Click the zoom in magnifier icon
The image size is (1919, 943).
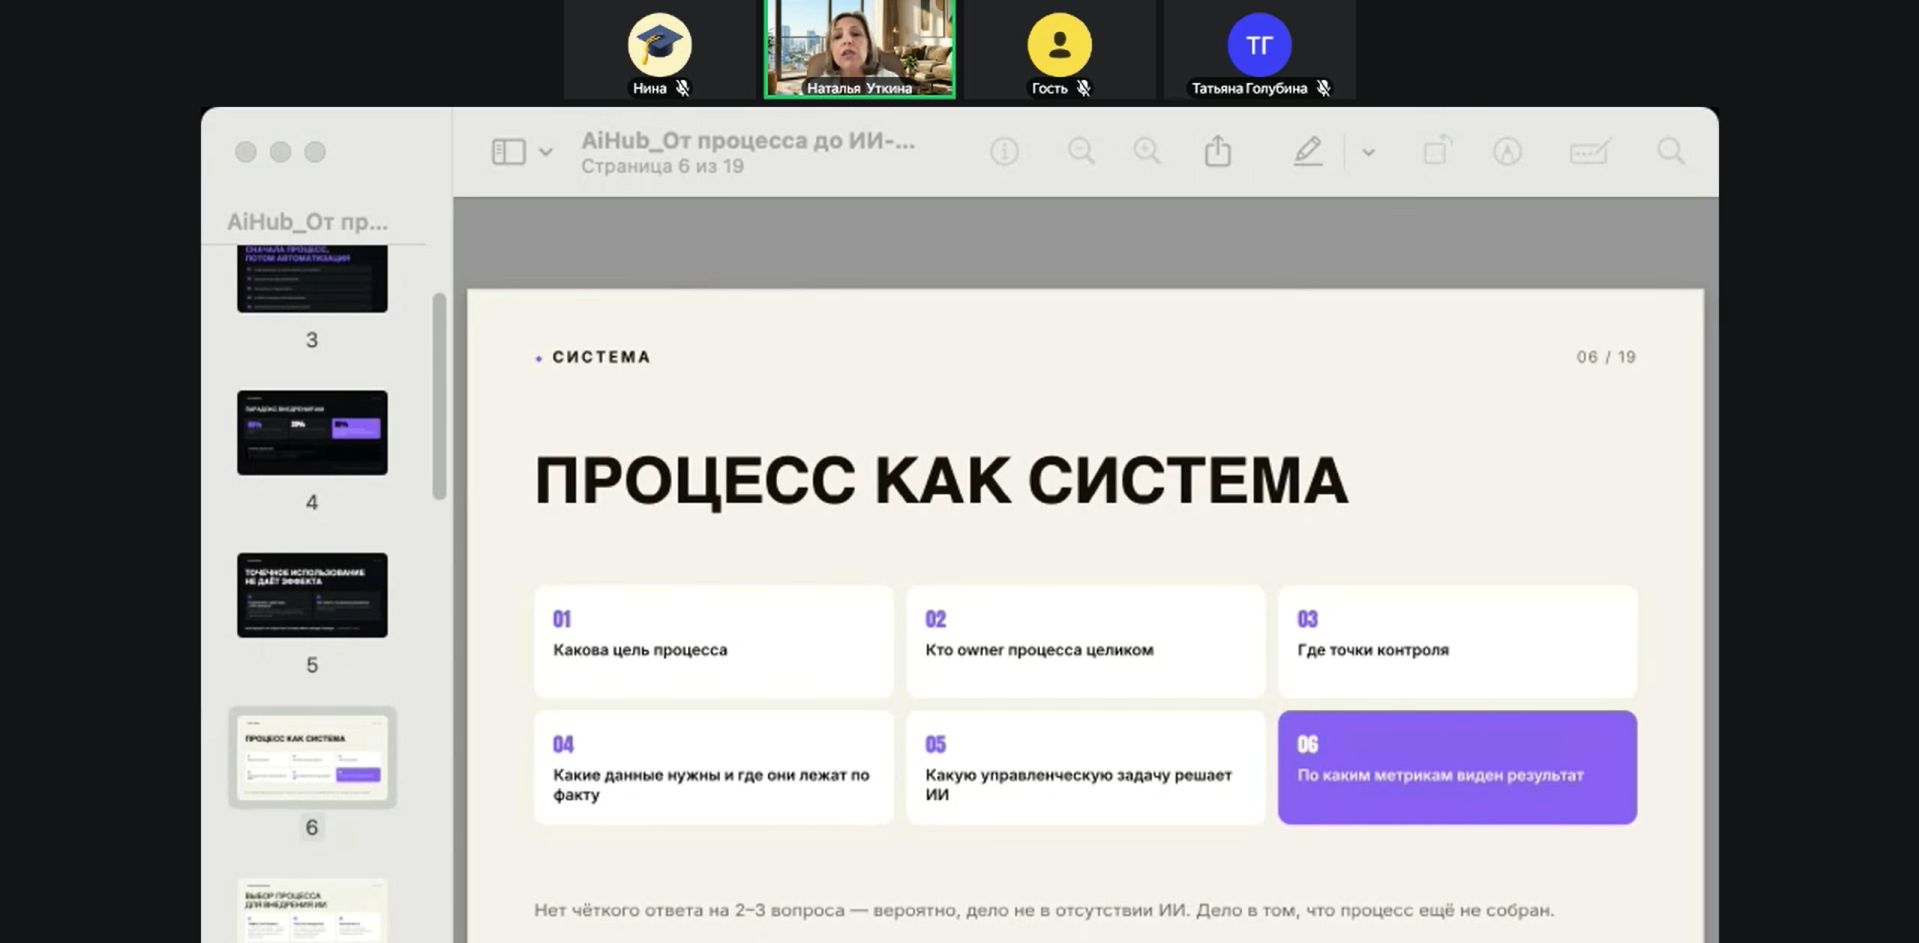tap(1147, 152)
